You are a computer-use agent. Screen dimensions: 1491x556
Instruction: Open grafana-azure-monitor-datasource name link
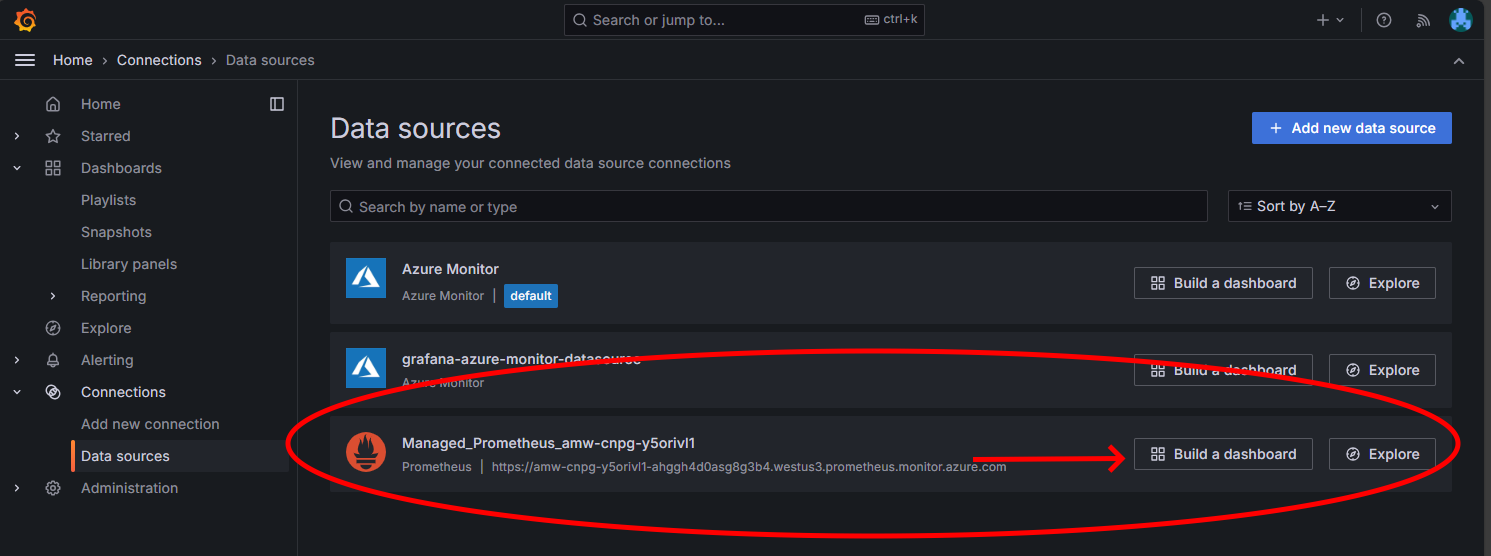521,358
